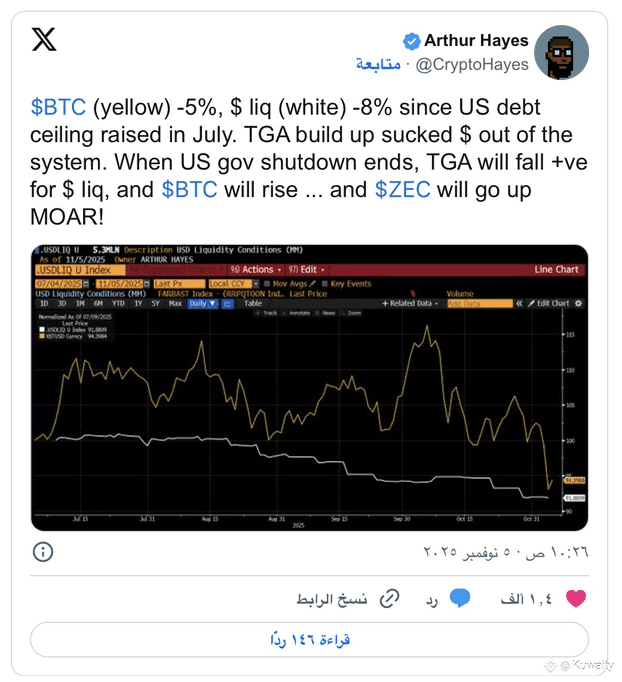Open the Actions dropdown in the chart
This screenshot has height=682, width=622.
point(254,270)
